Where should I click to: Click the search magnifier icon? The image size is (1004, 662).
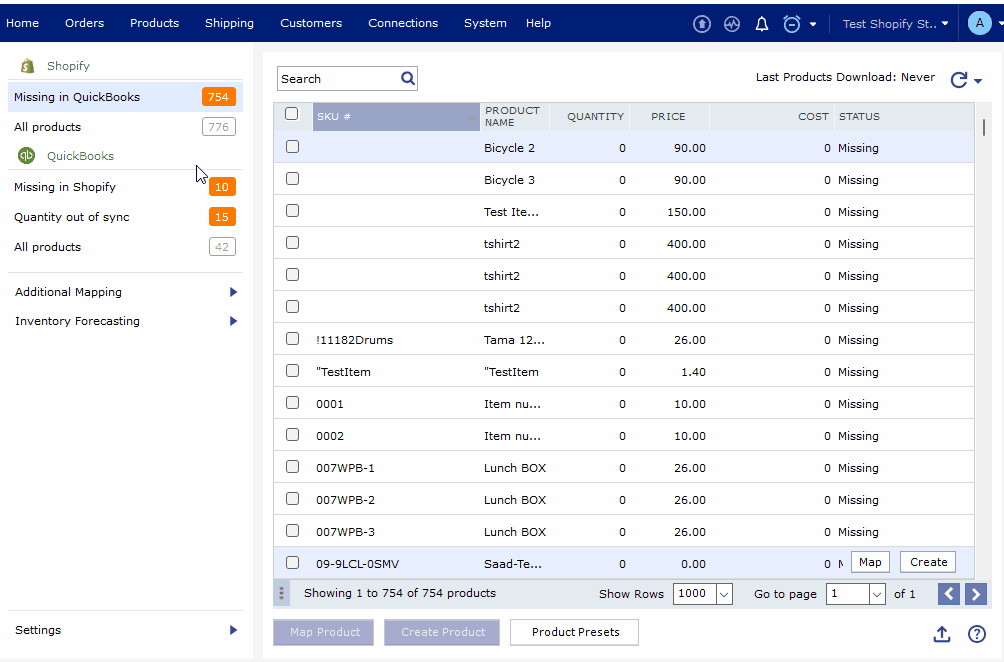tap(408, 78)
